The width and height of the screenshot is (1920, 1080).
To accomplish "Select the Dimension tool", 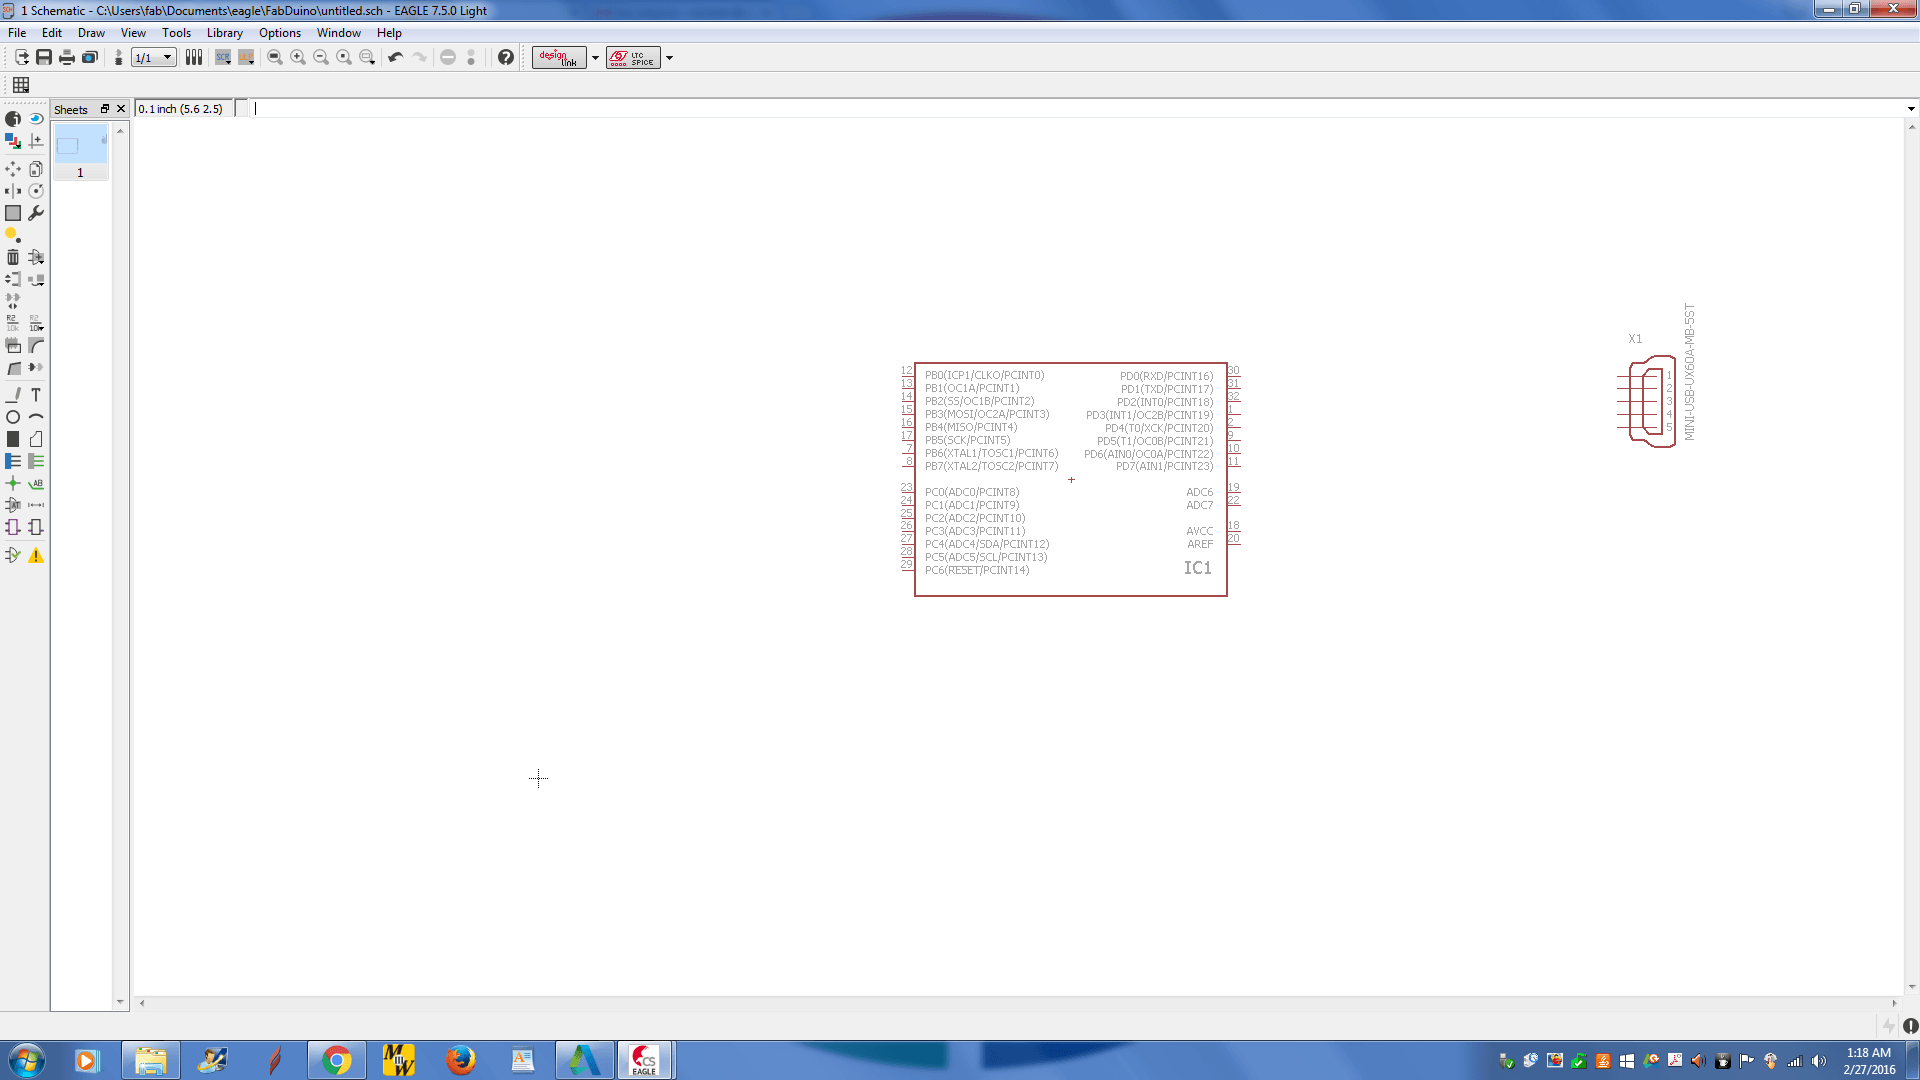I will [x=36, y=505].
